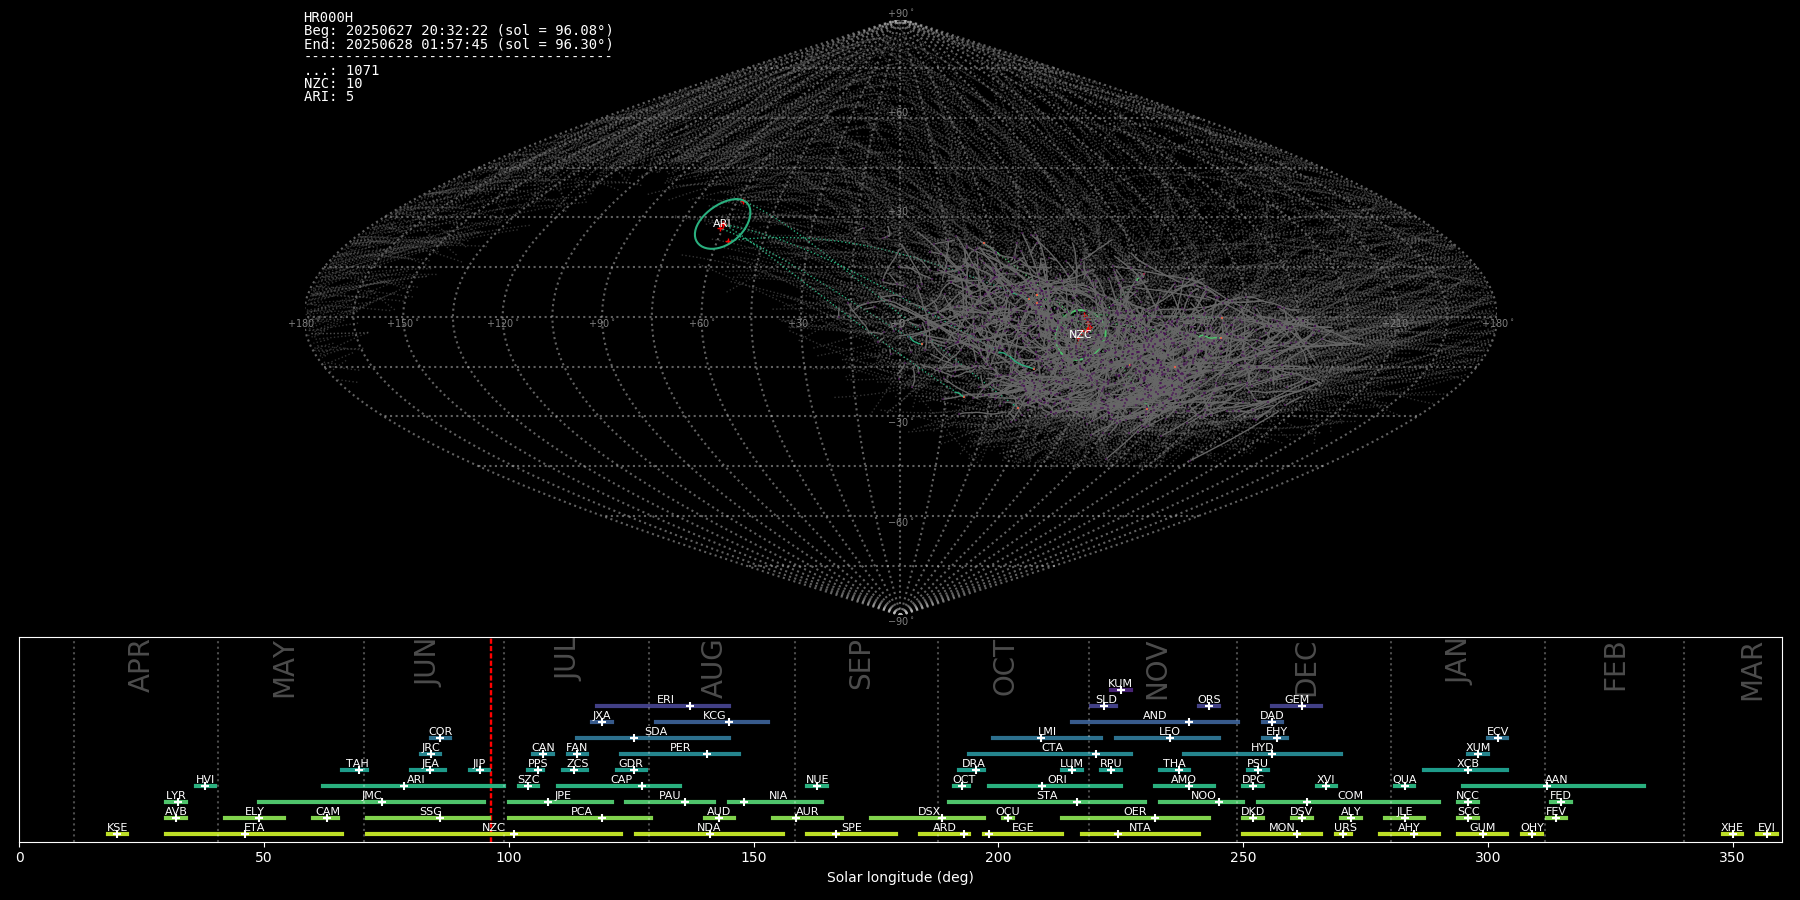
Task: Click the SDA shower bar label
Action: (x=655, y=731)
